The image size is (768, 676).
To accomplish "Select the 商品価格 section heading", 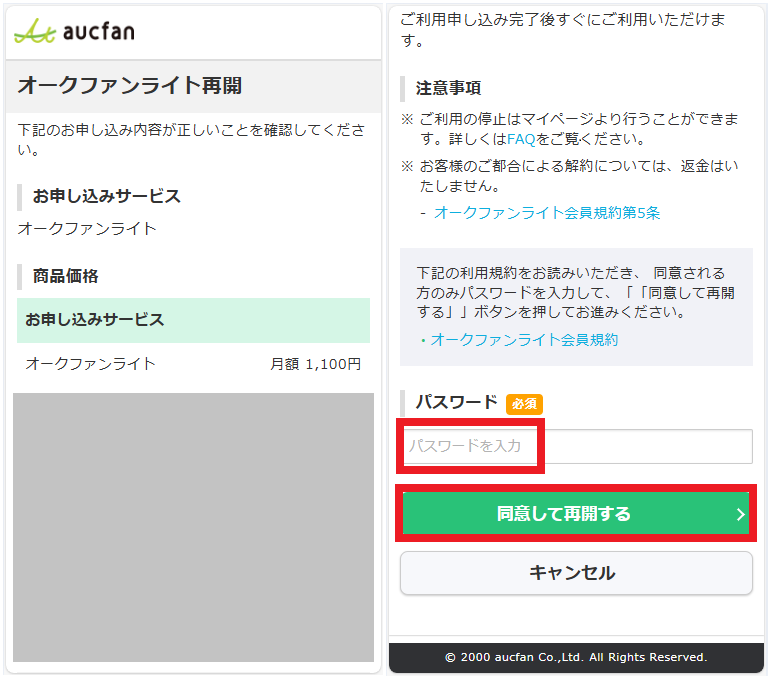I will coord(66,276).
